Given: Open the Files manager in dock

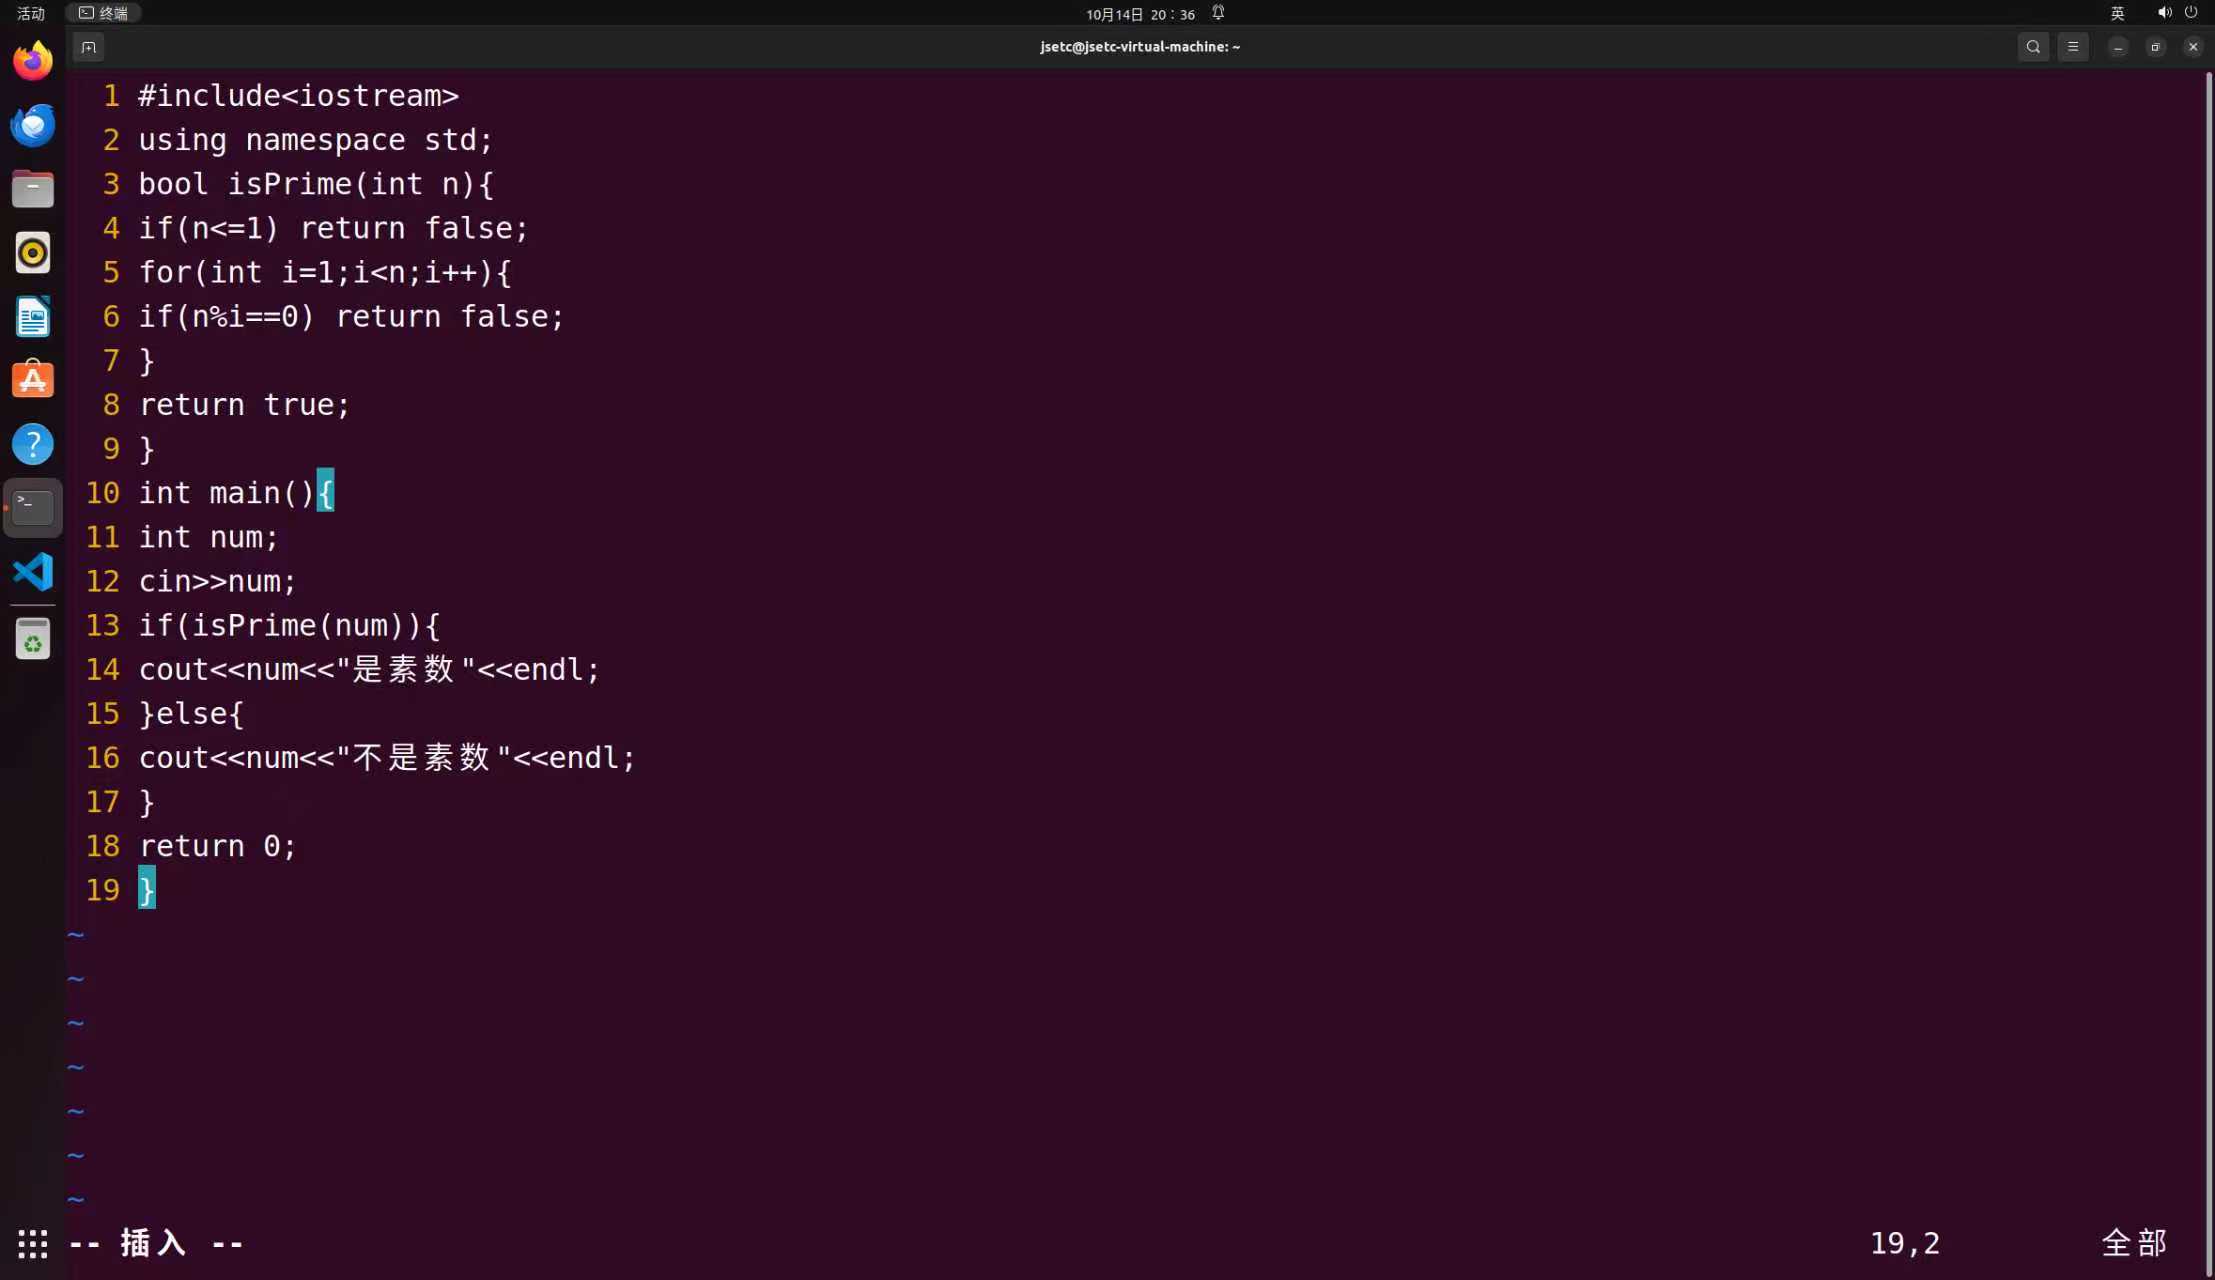Looking at the screenshot, I should 33,189.
